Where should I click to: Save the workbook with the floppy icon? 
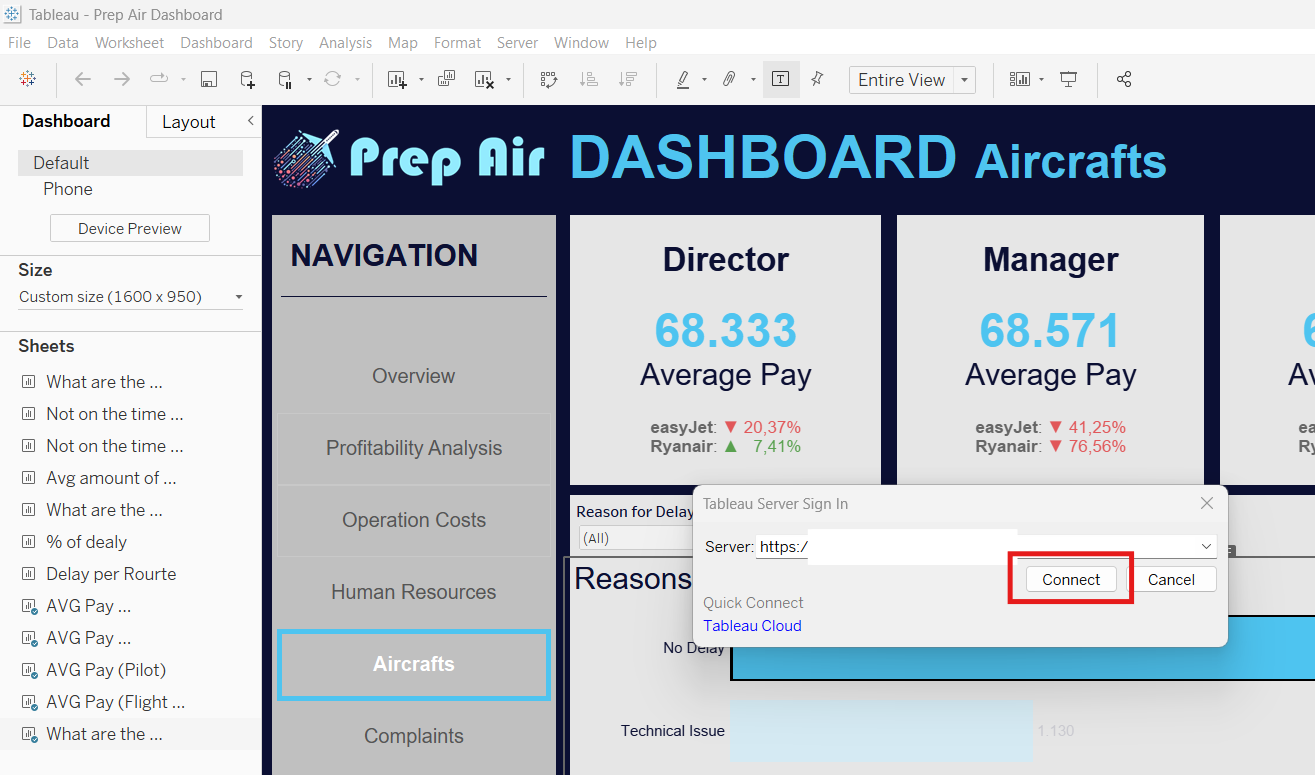click(x=209, y=79)
